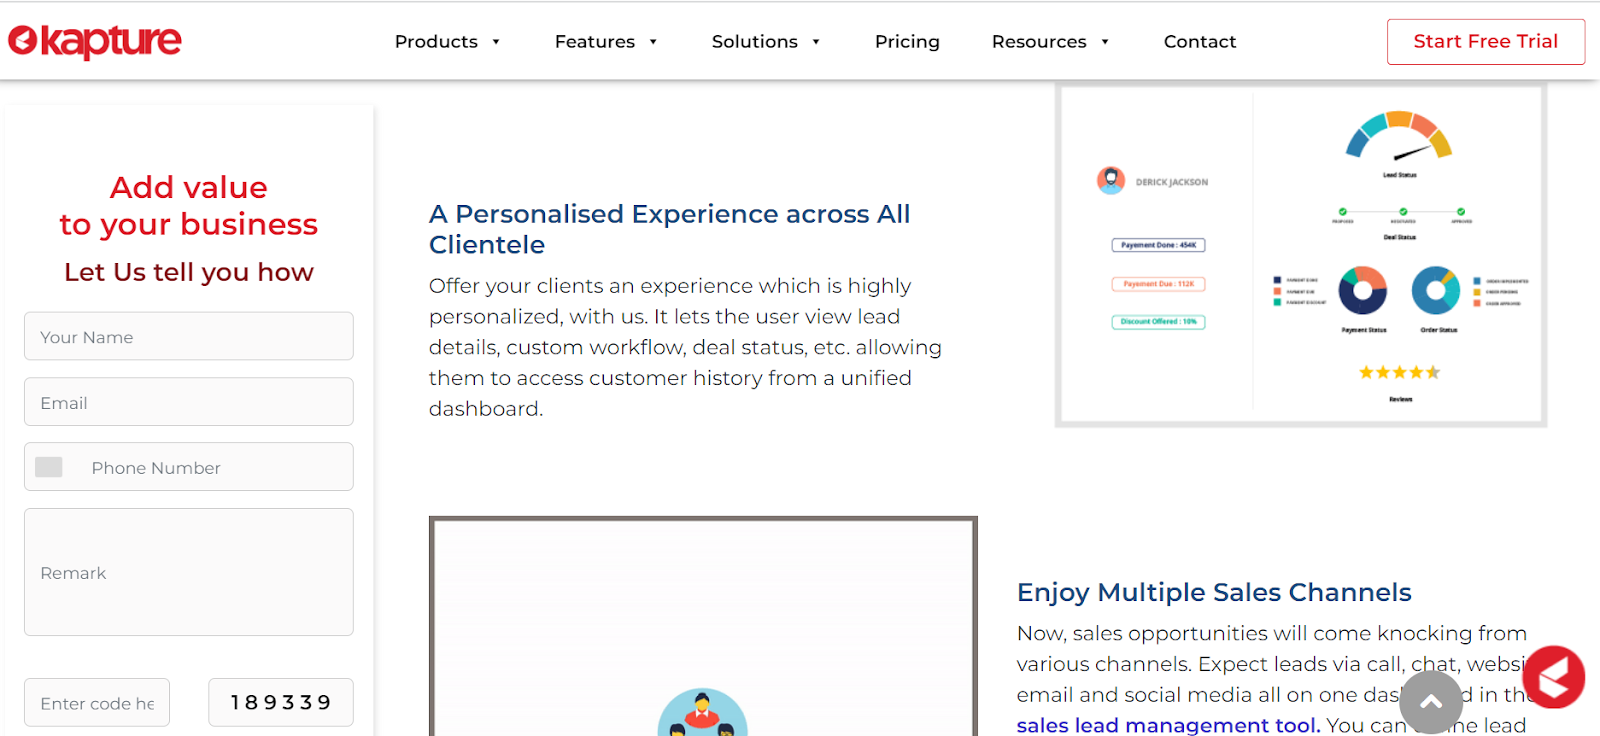Screen dimensions: 1600x736
Task: Click the Start Free Trial button
Action: coord(1486,42)
